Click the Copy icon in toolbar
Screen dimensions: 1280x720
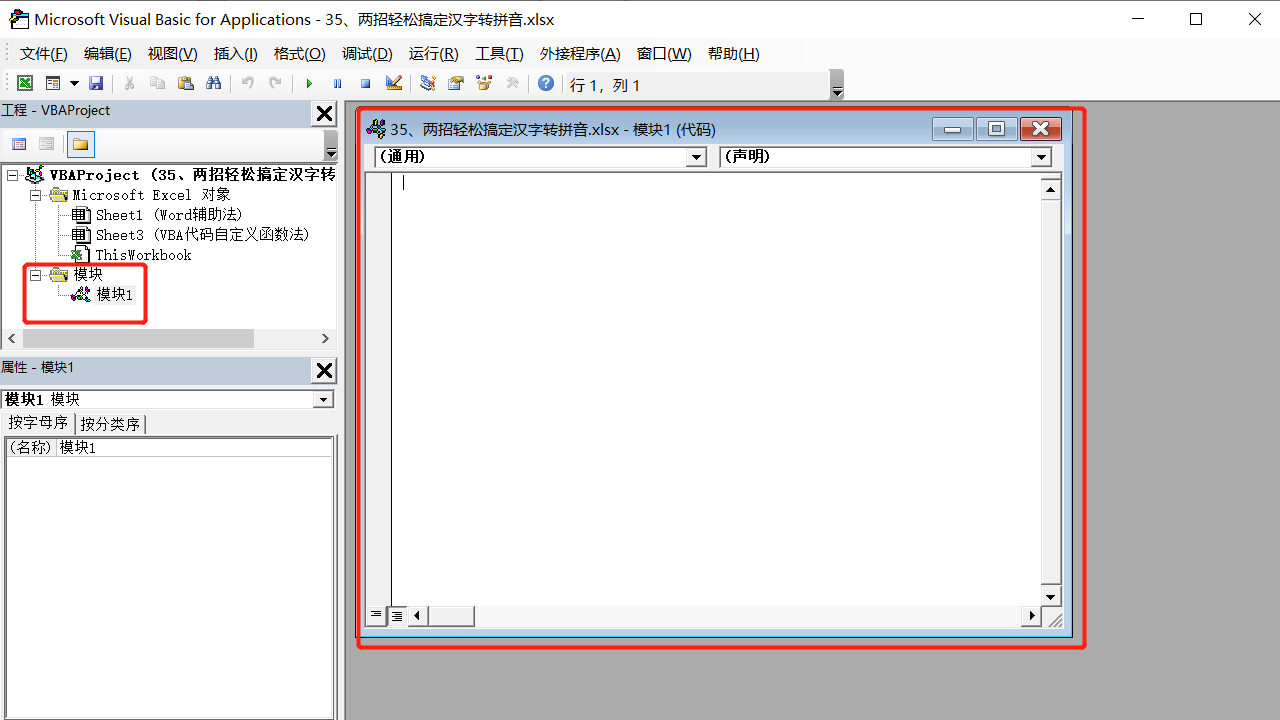(x=157, y=84)
